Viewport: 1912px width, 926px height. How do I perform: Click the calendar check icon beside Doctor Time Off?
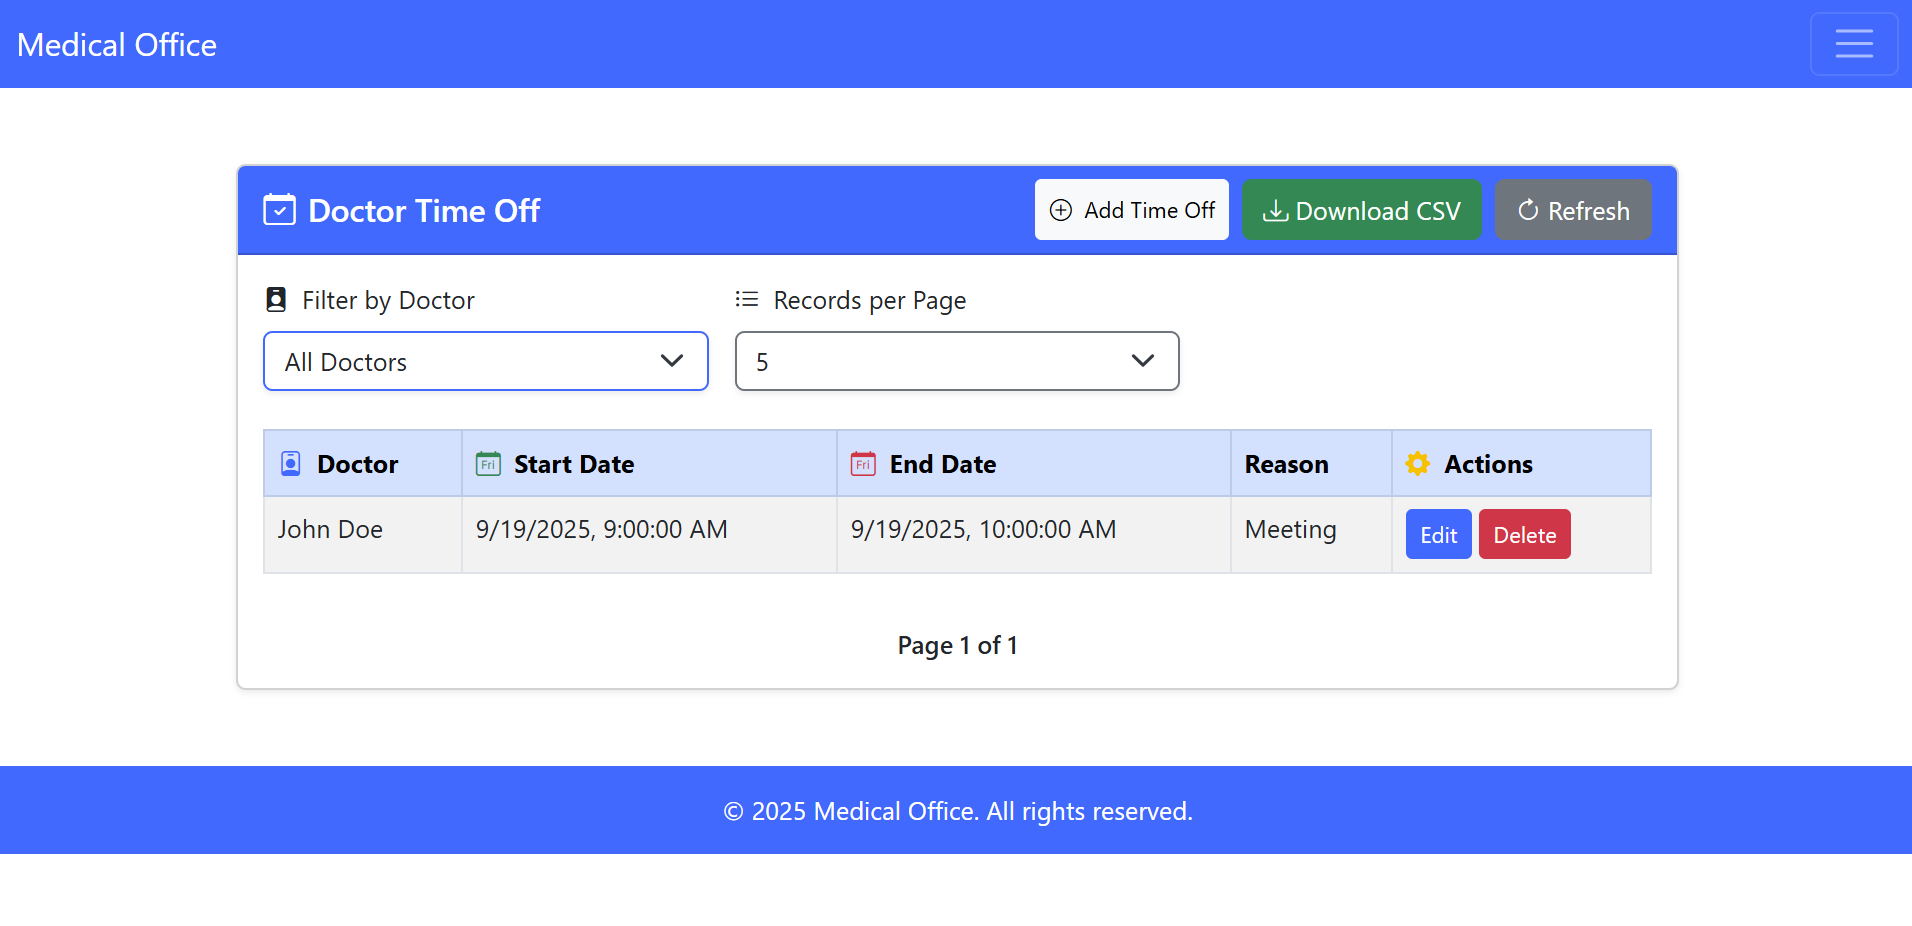(x=279, y=210)
